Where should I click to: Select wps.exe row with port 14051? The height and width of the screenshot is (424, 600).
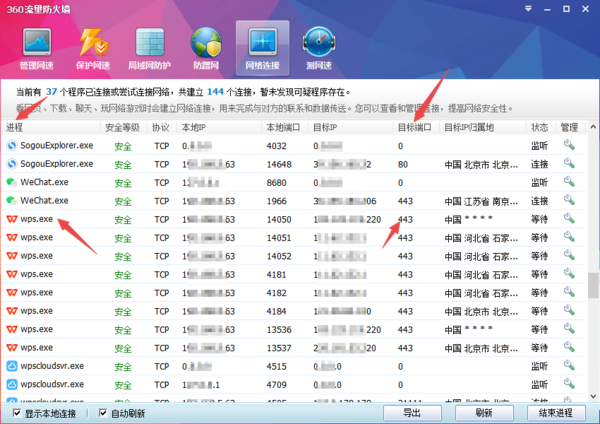click(x=293, y=237)
